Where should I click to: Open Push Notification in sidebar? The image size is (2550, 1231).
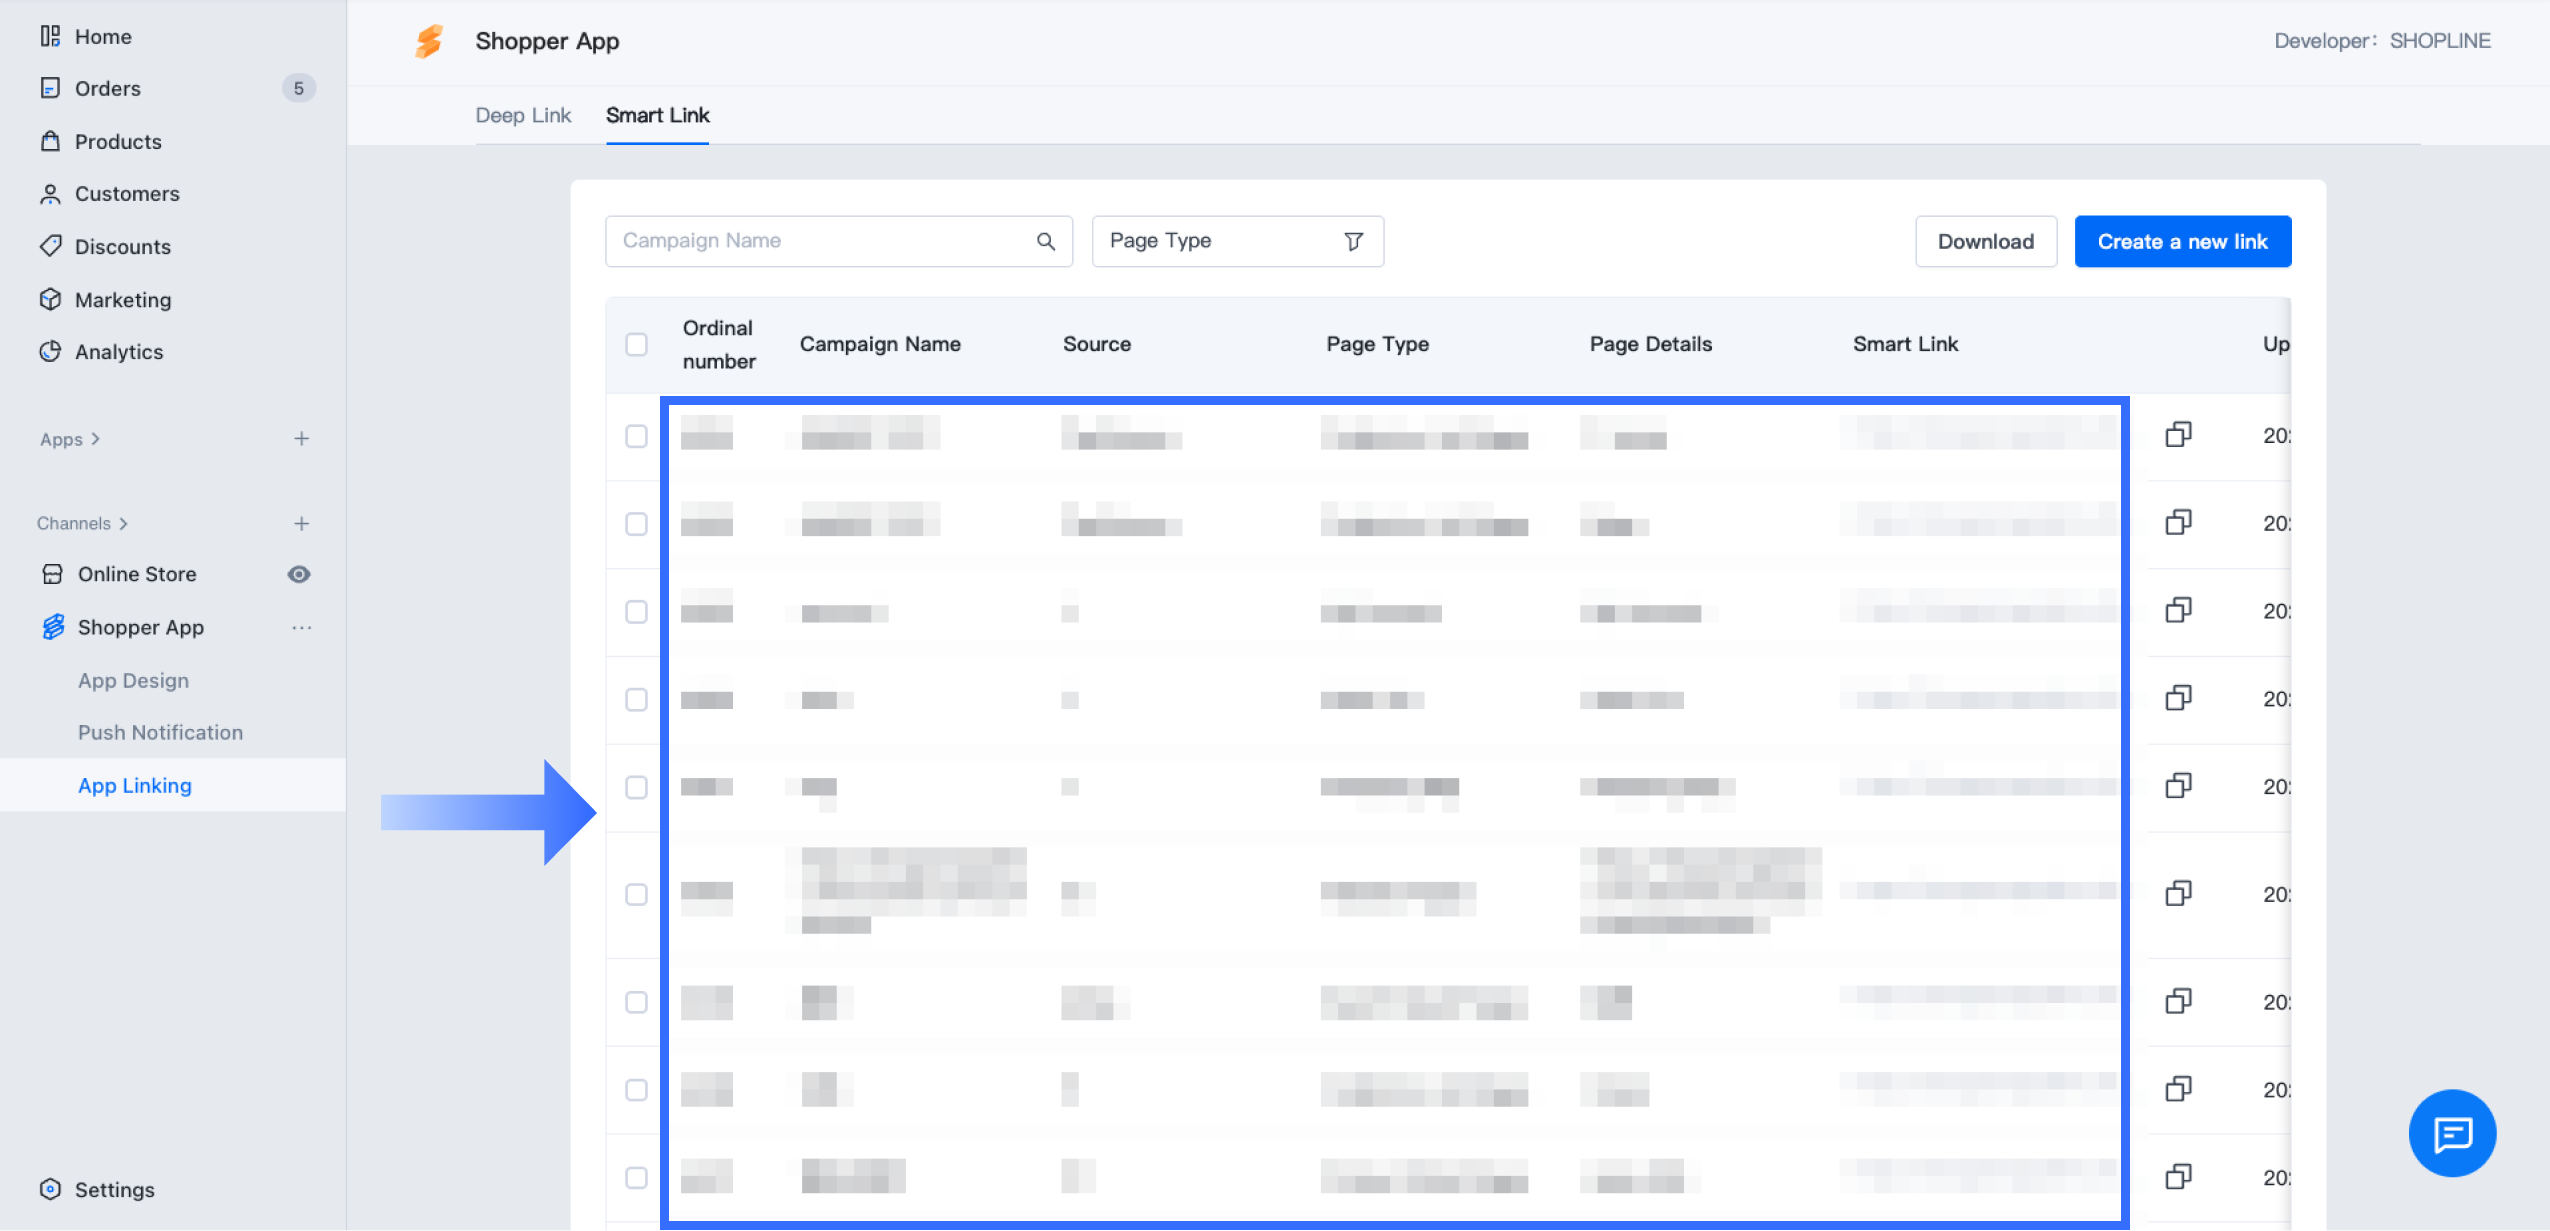click(160, 732)
